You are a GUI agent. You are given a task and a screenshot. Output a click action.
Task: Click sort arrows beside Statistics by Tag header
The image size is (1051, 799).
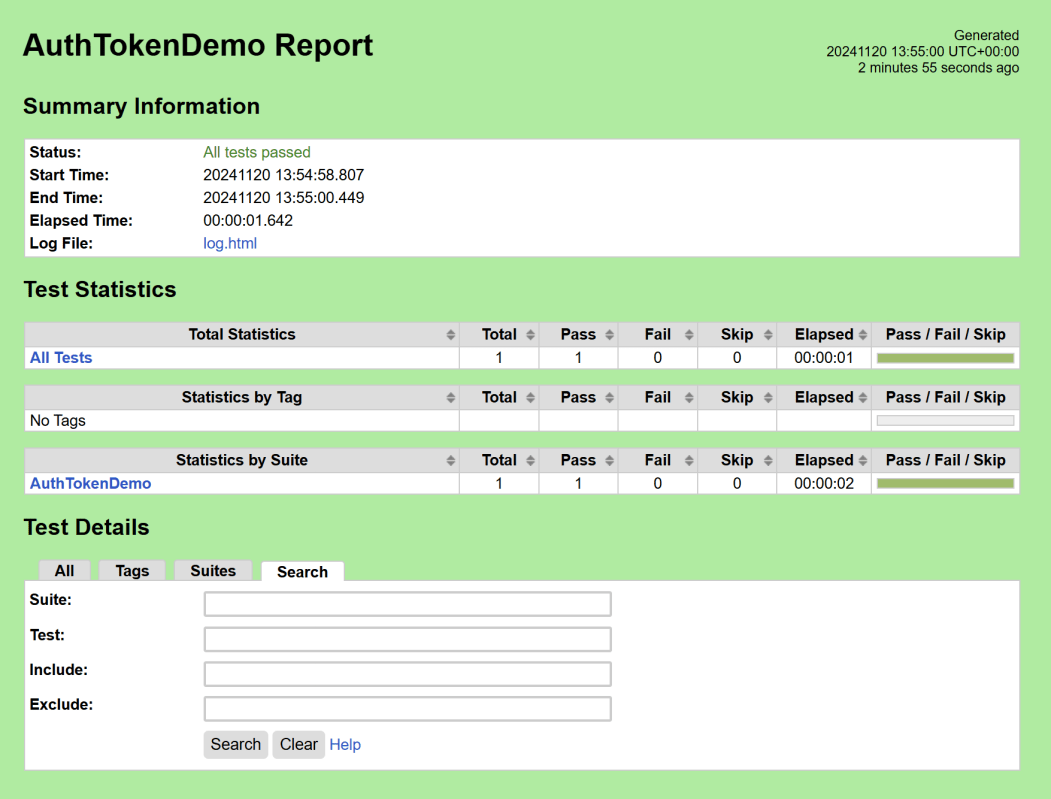coord(451,398)
